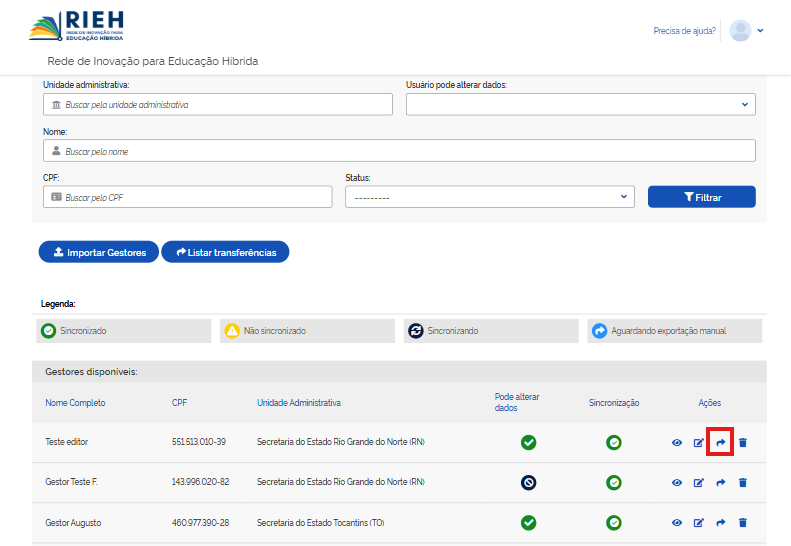791x546 pixels.
Task: View details of Teste editor
Action: pyautogui.click(x=677, y=443)
